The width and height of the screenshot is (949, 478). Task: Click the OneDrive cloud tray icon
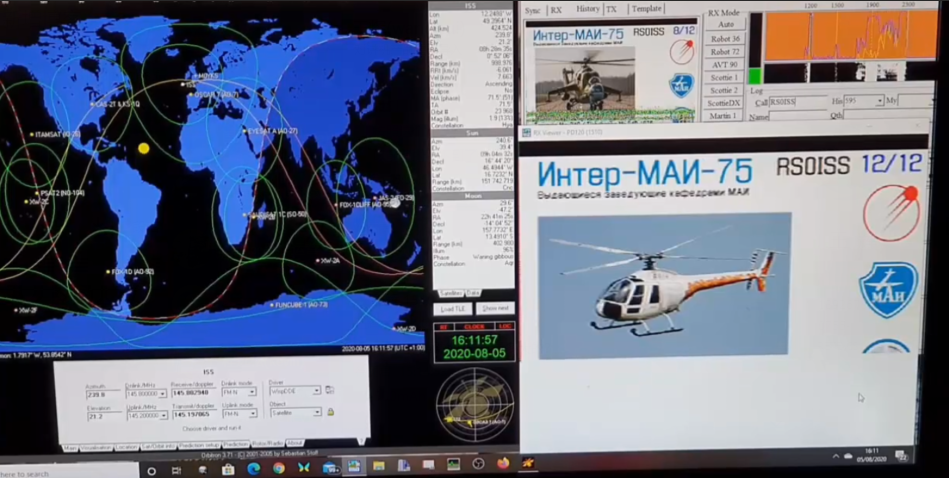[849, 455]
